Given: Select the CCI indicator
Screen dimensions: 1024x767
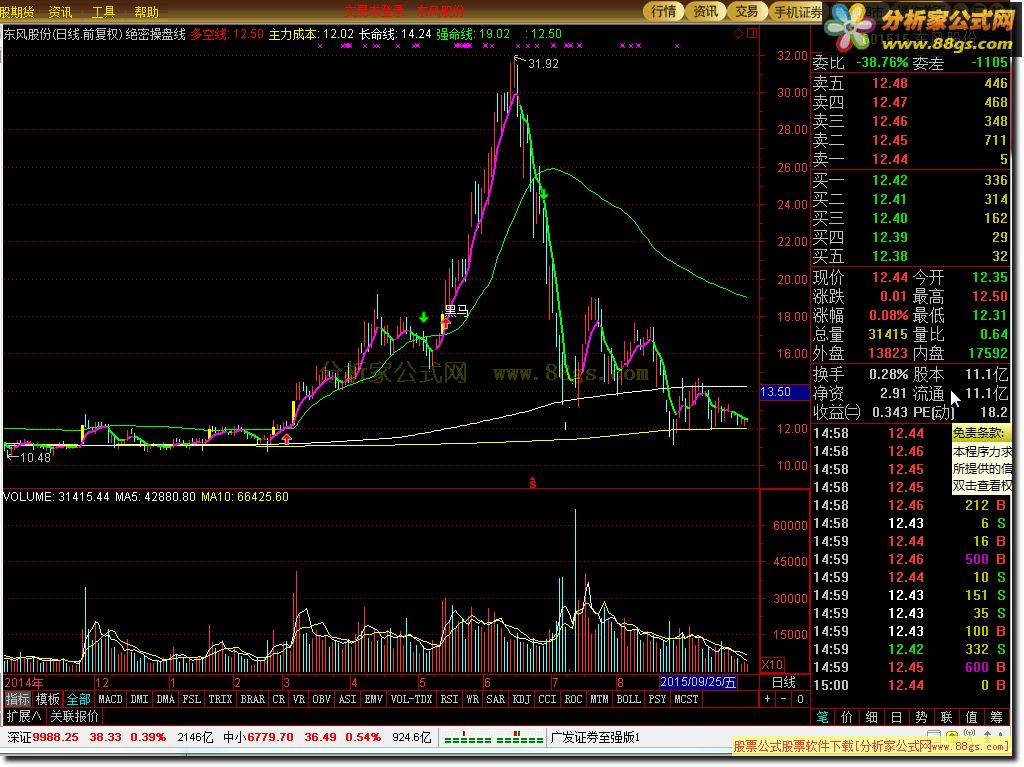Looking at the screenshot, I should coord(547,699).
